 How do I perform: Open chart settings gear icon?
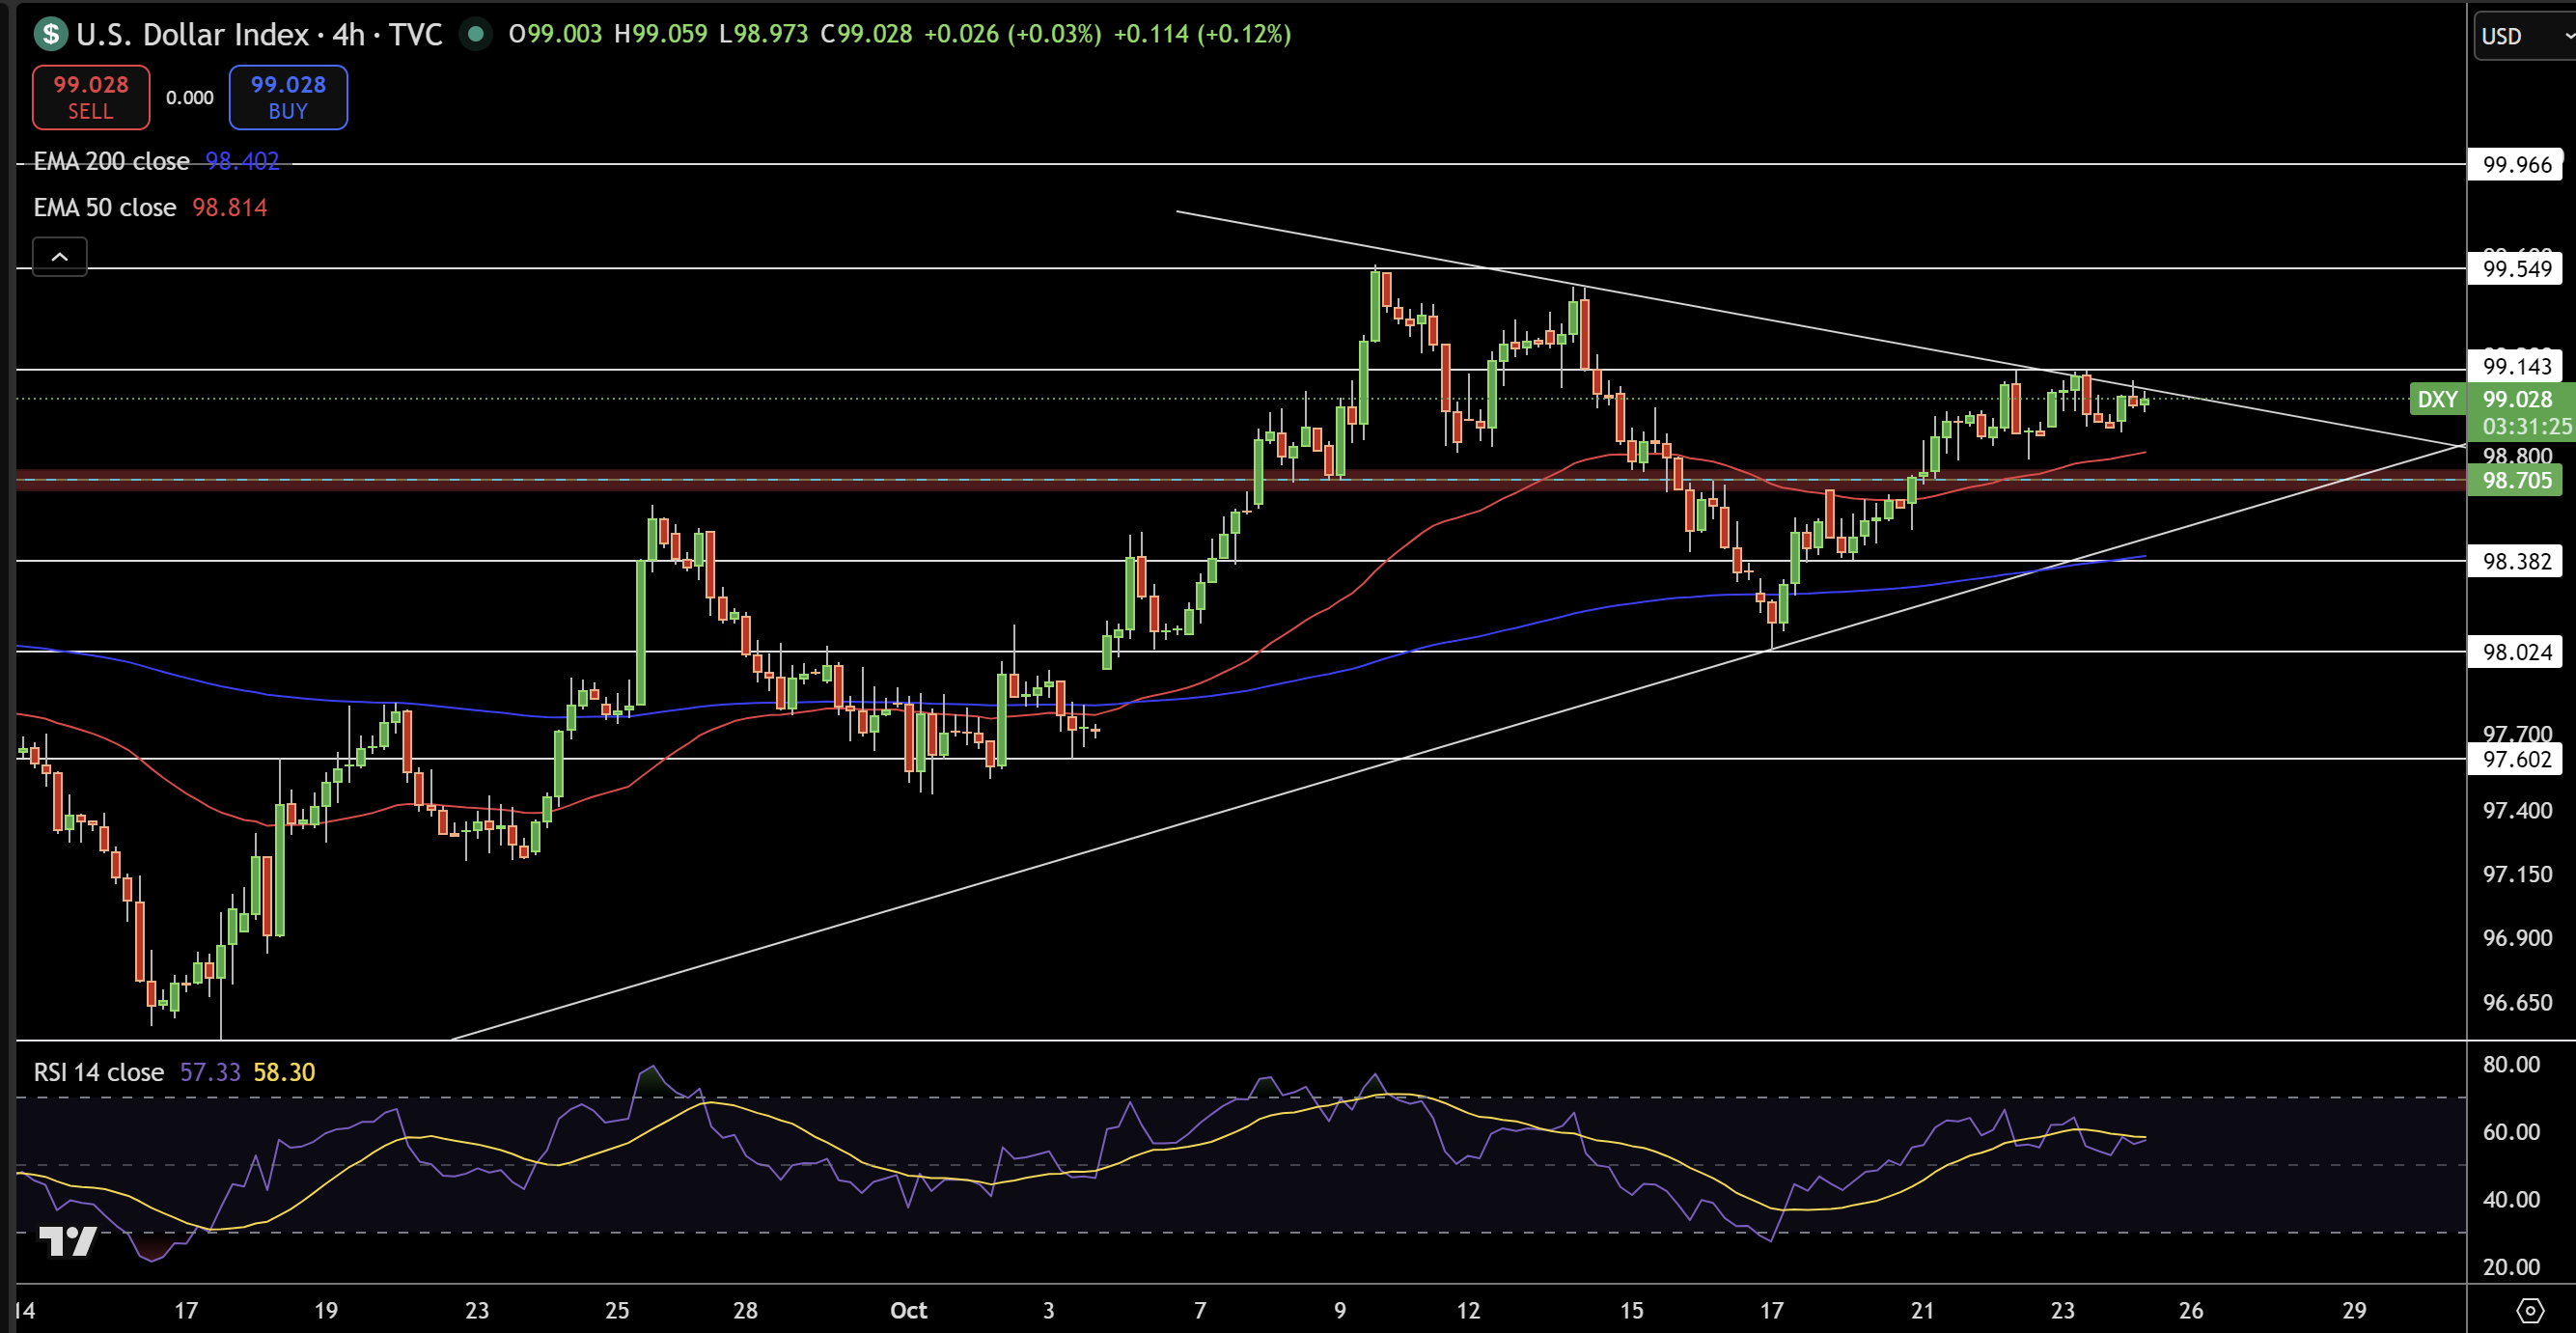(2529, 1310)
